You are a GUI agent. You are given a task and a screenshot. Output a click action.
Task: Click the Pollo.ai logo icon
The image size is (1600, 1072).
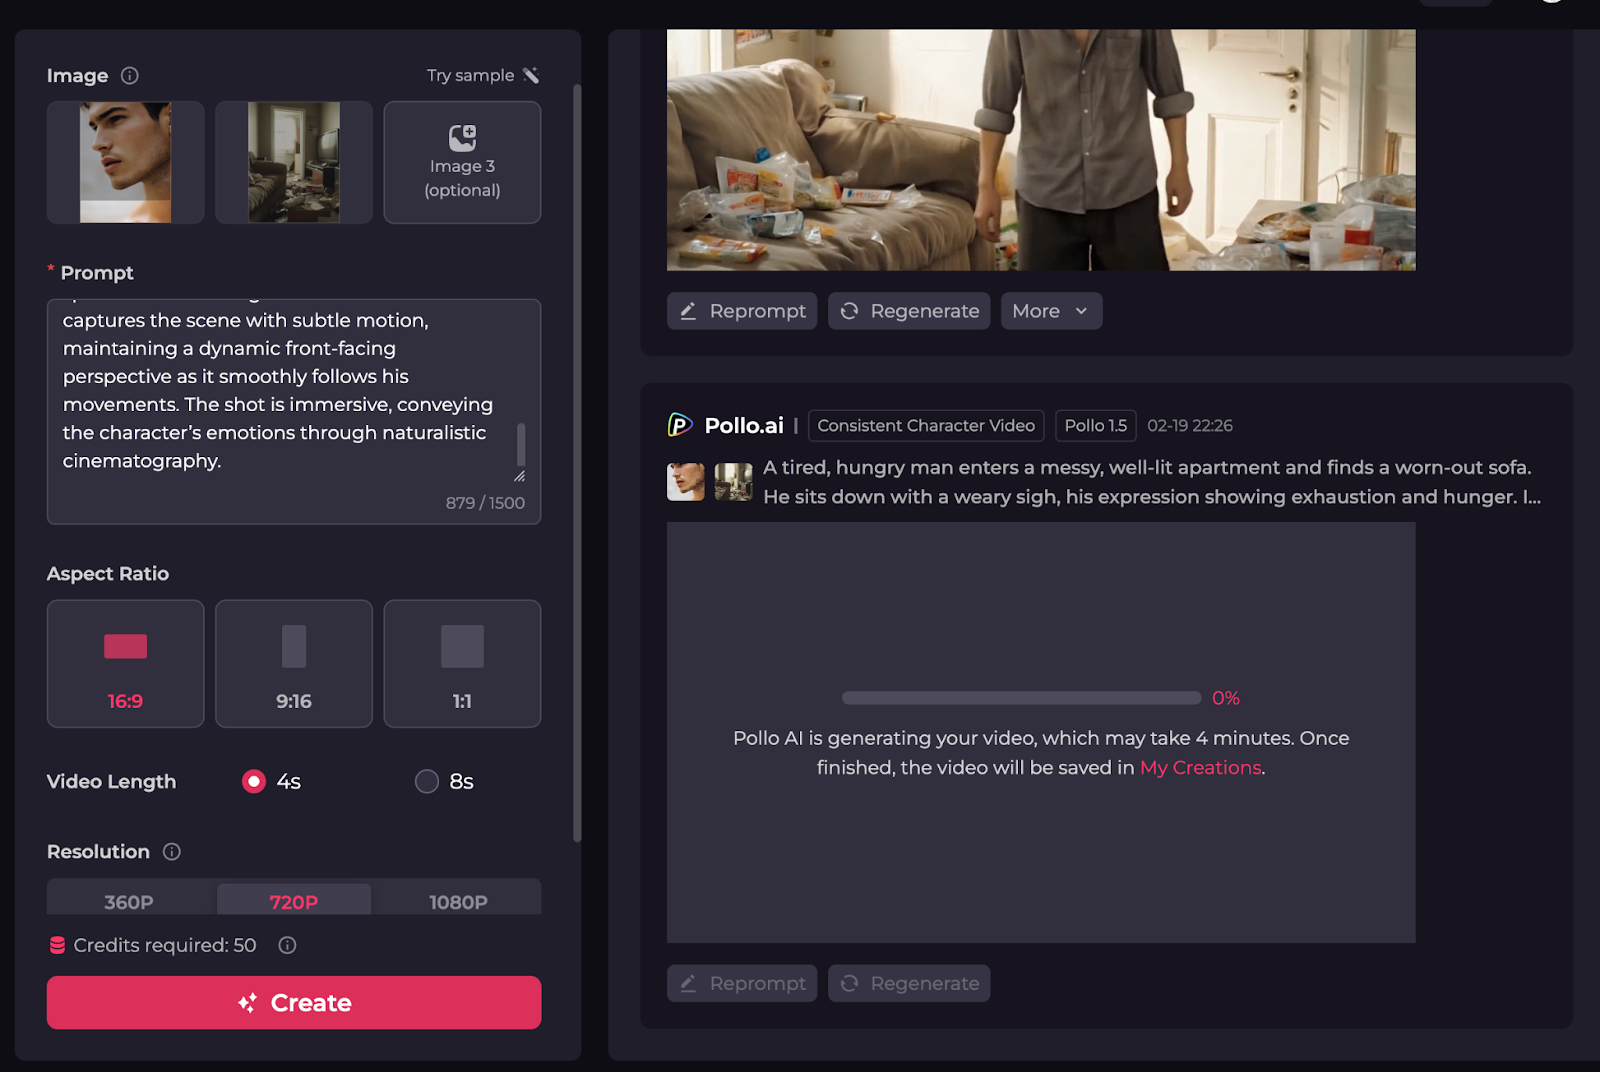pos(680,426)
